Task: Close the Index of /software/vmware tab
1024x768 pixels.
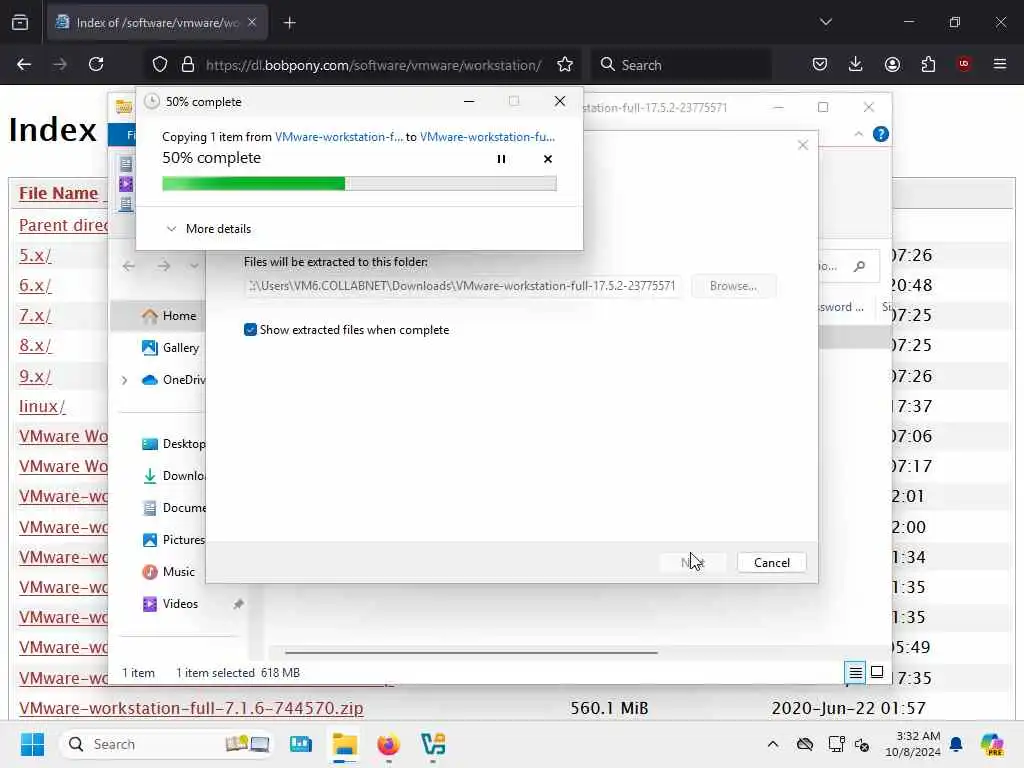Action: click(x=252, y=22)
